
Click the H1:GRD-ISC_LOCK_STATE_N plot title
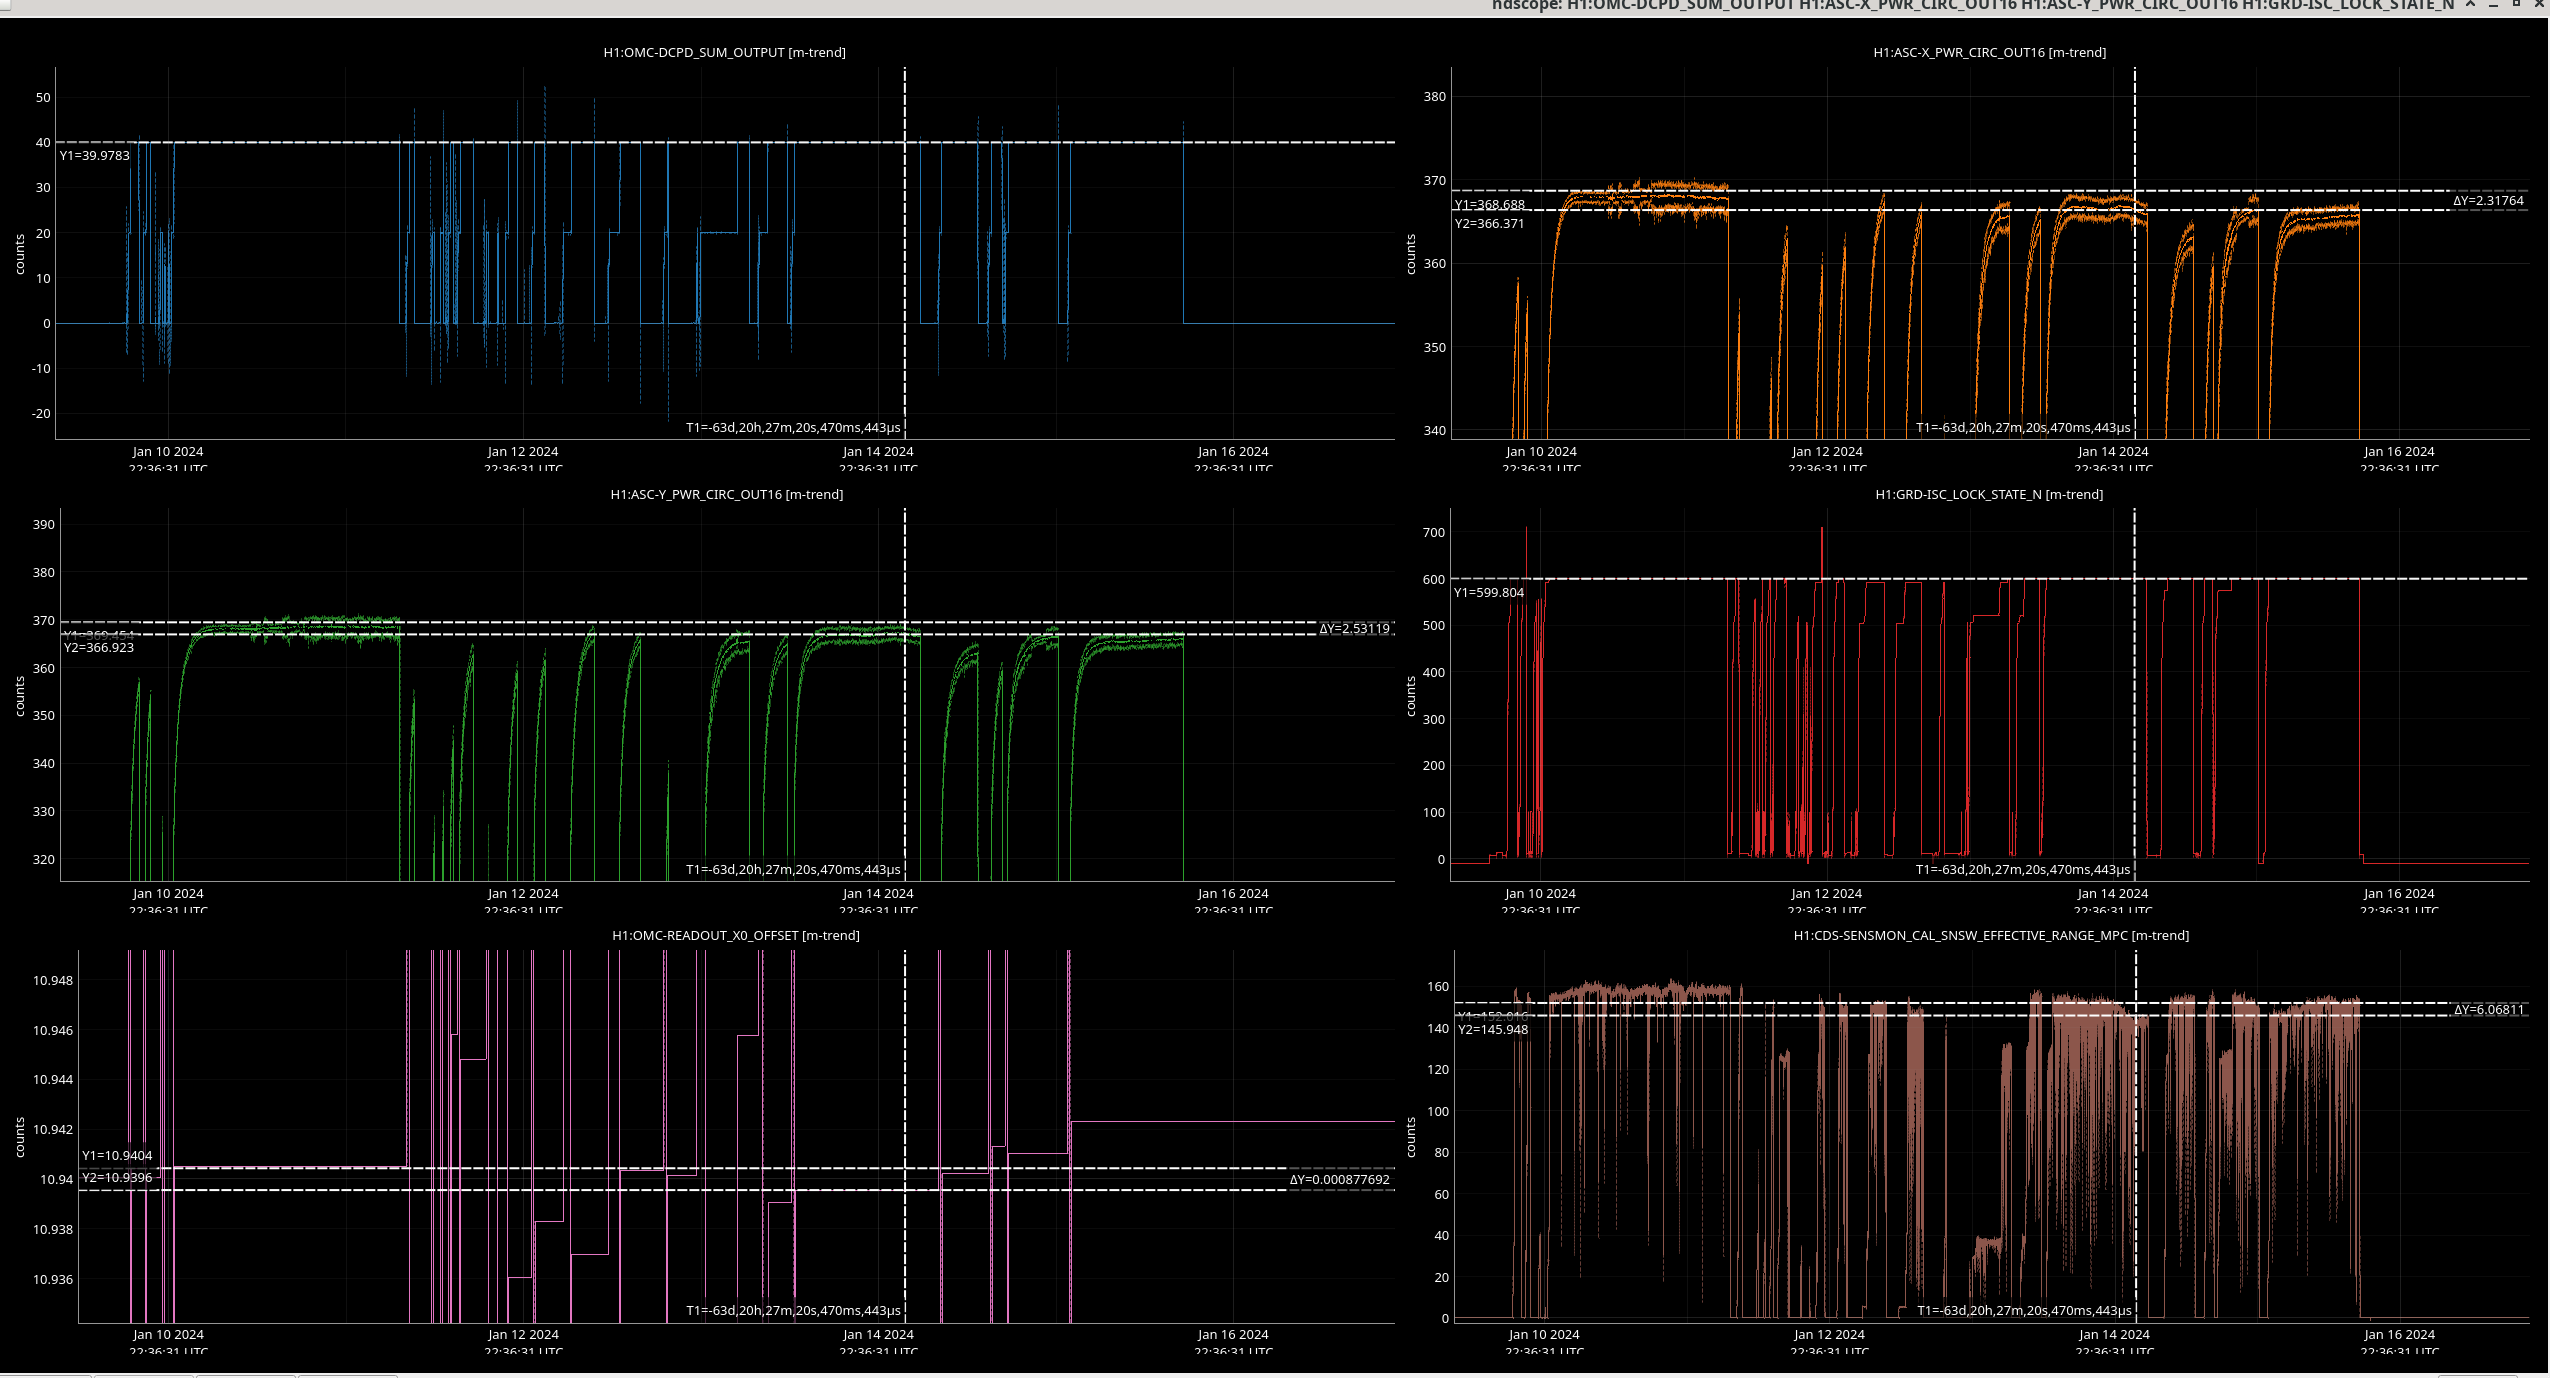point(1988,494)
